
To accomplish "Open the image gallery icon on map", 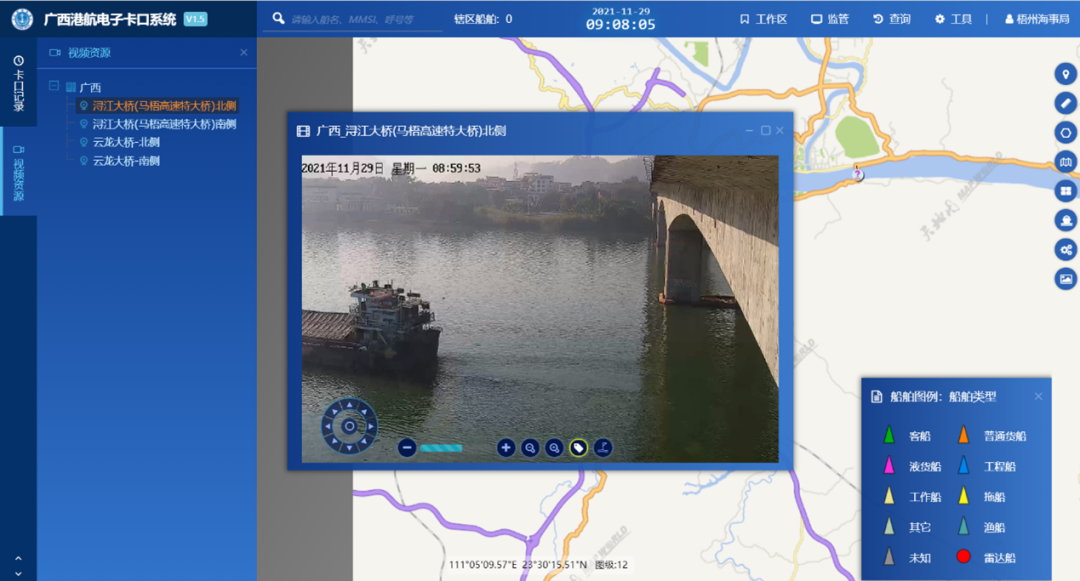I will coord(1066,279).
